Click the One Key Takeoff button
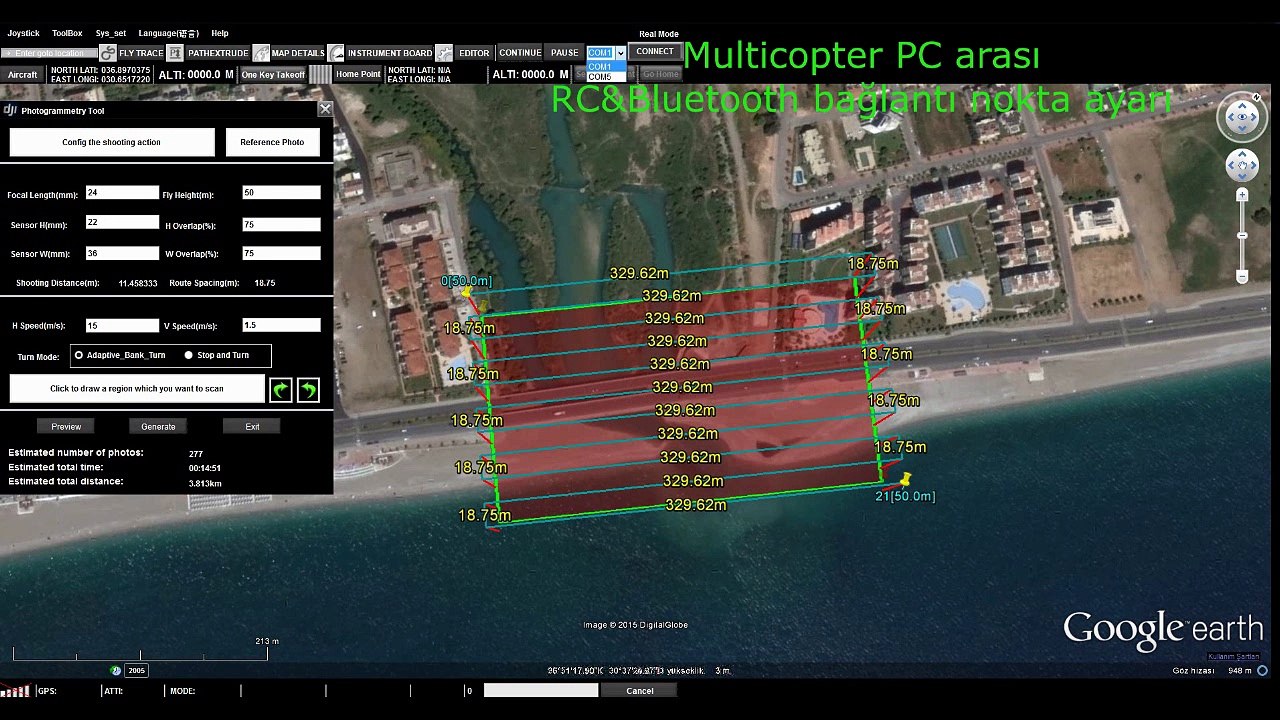This screenshot has height=720, width=1280. (273, 75)
